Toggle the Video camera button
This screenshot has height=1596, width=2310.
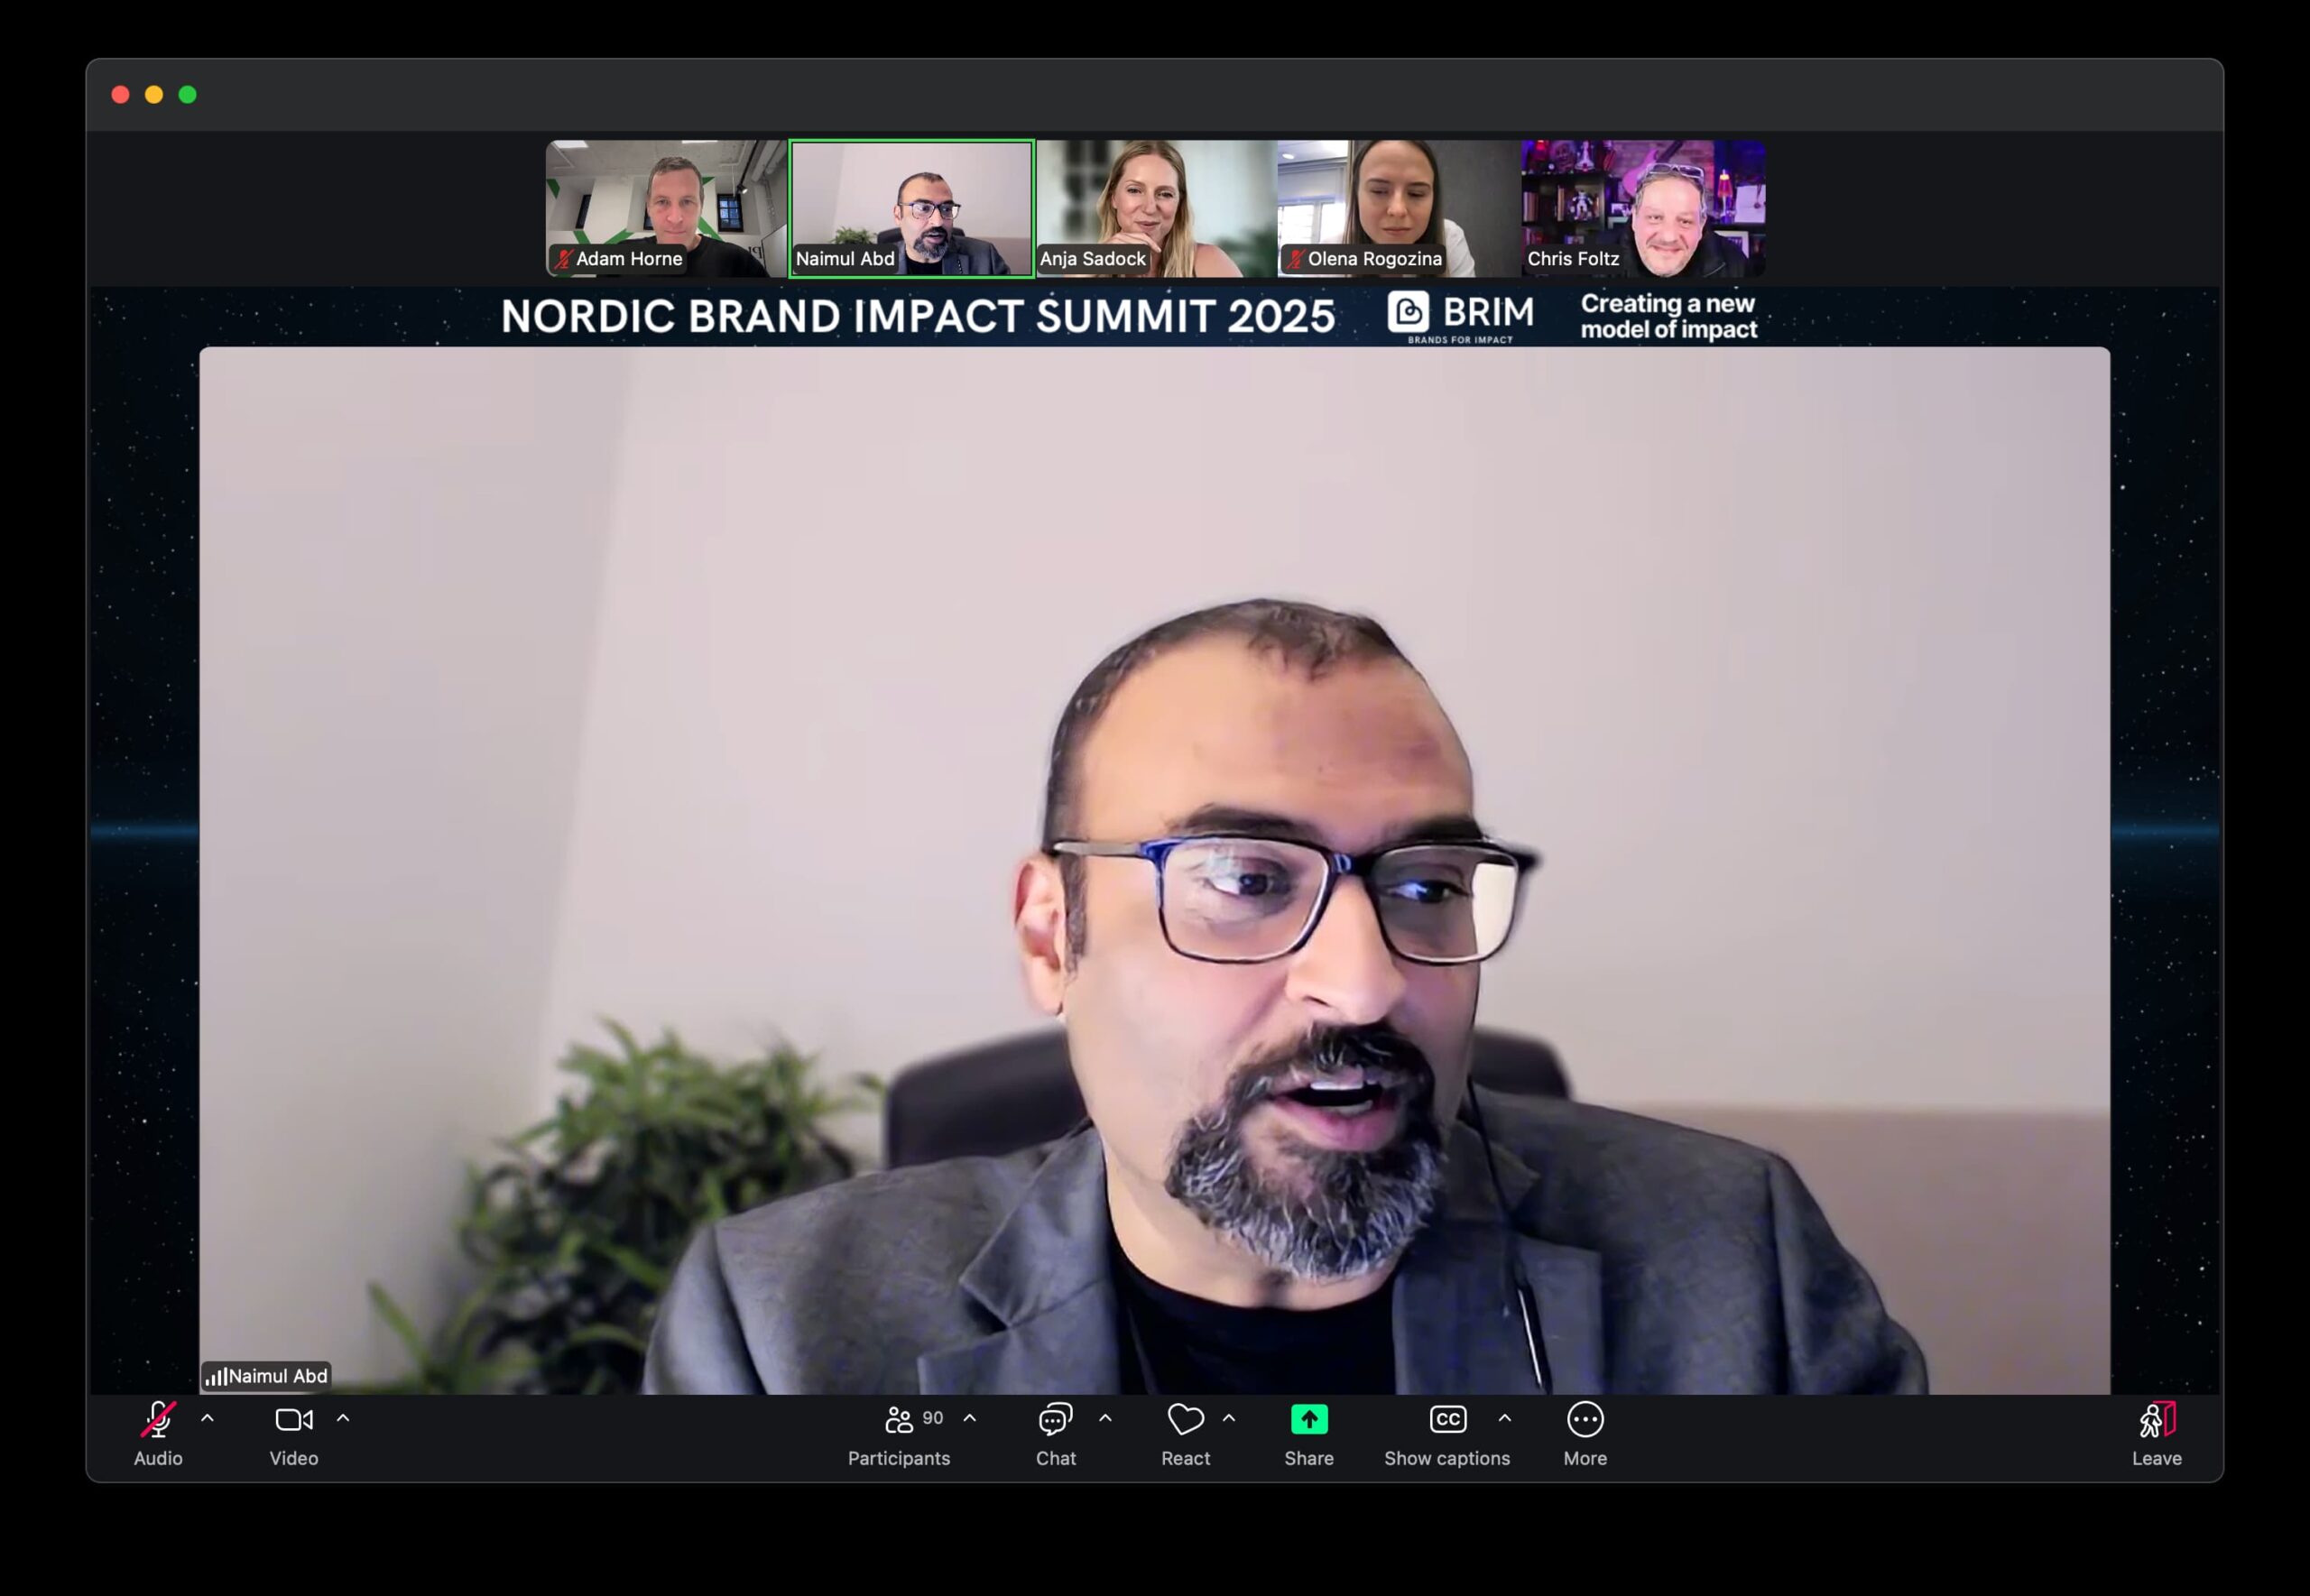click(294, 1419)
